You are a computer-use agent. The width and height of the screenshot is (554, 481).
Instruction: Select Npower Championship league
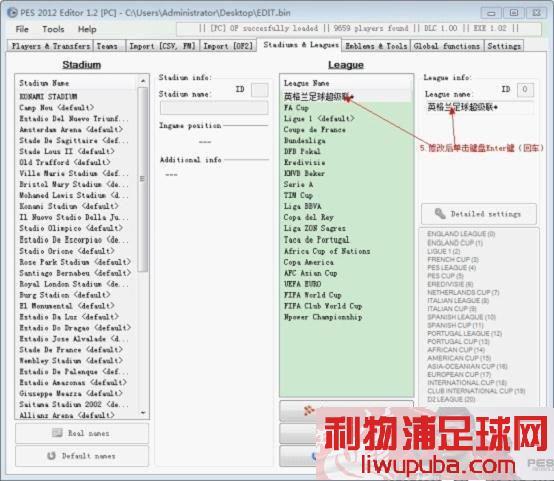coord(347,317)
